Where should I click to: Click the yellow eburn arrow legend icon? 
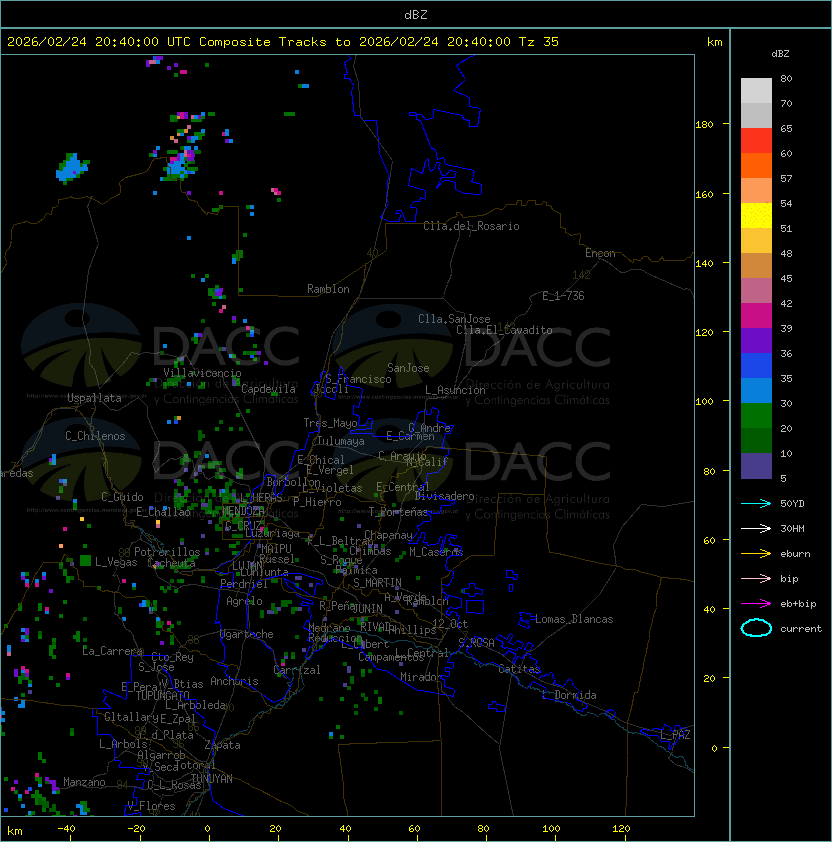756,554
